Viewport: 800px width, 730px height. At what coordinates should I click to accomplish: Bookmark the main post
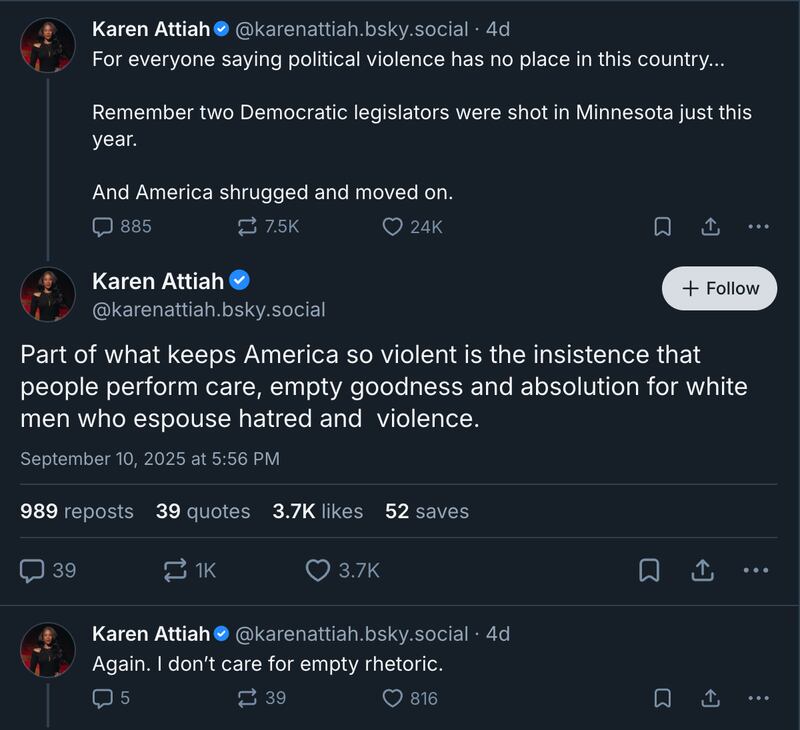pyautogui.click(x=651, y=571)
